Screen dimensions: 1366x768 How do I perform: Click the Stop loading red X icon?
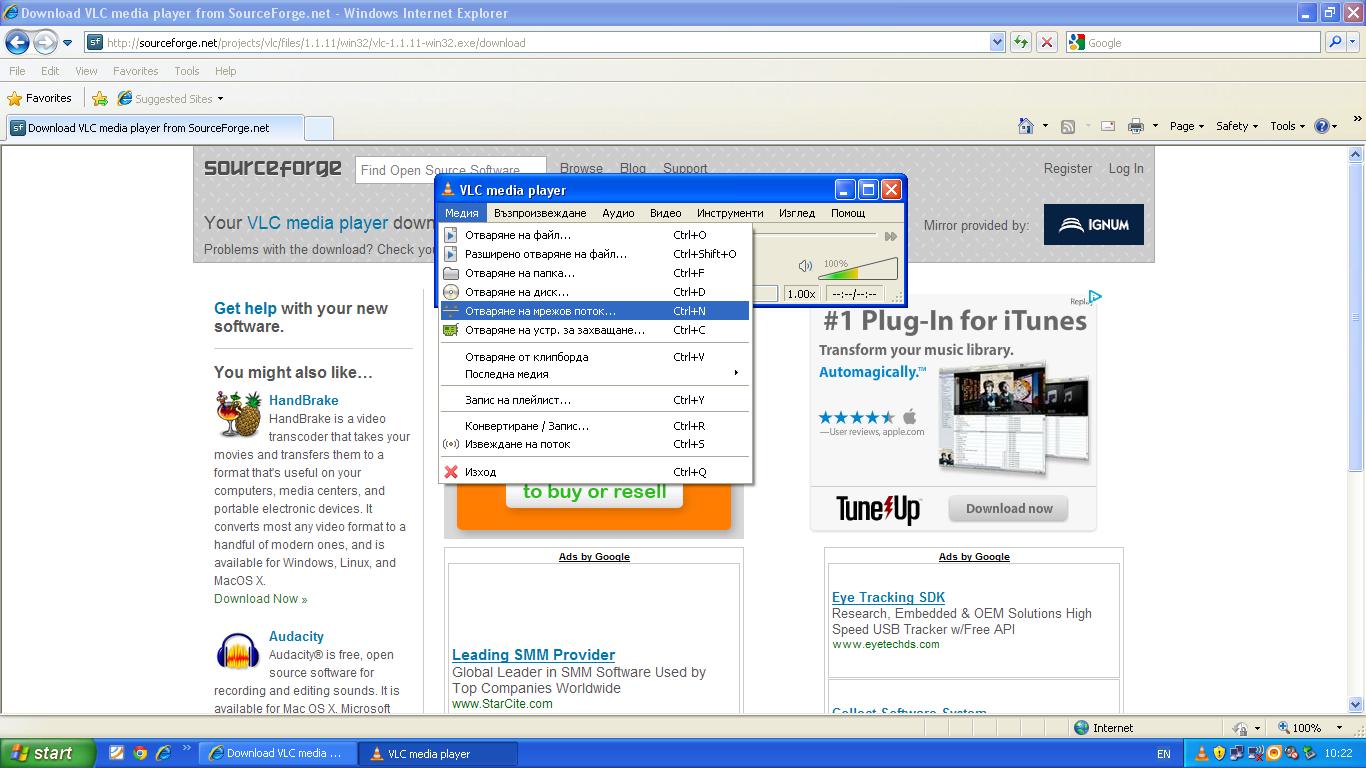[x=1047, y=42]
